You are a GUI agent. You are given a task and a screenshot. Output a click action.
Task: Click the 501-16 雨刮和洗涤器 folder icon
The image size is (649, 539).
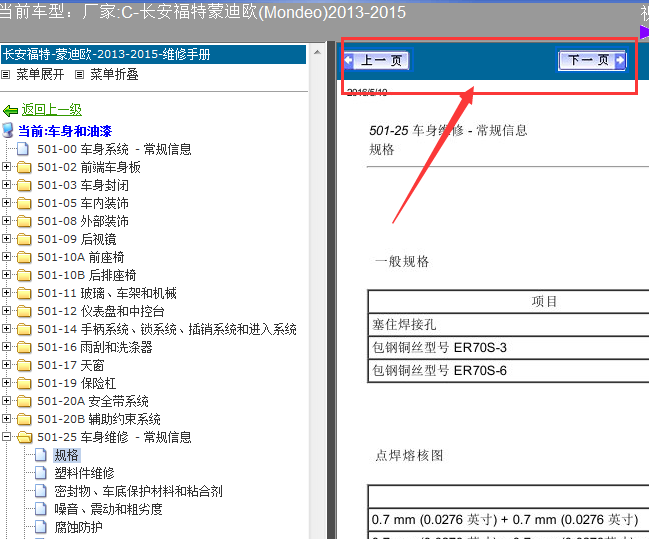pyautogui.click(x=24, y=347)
